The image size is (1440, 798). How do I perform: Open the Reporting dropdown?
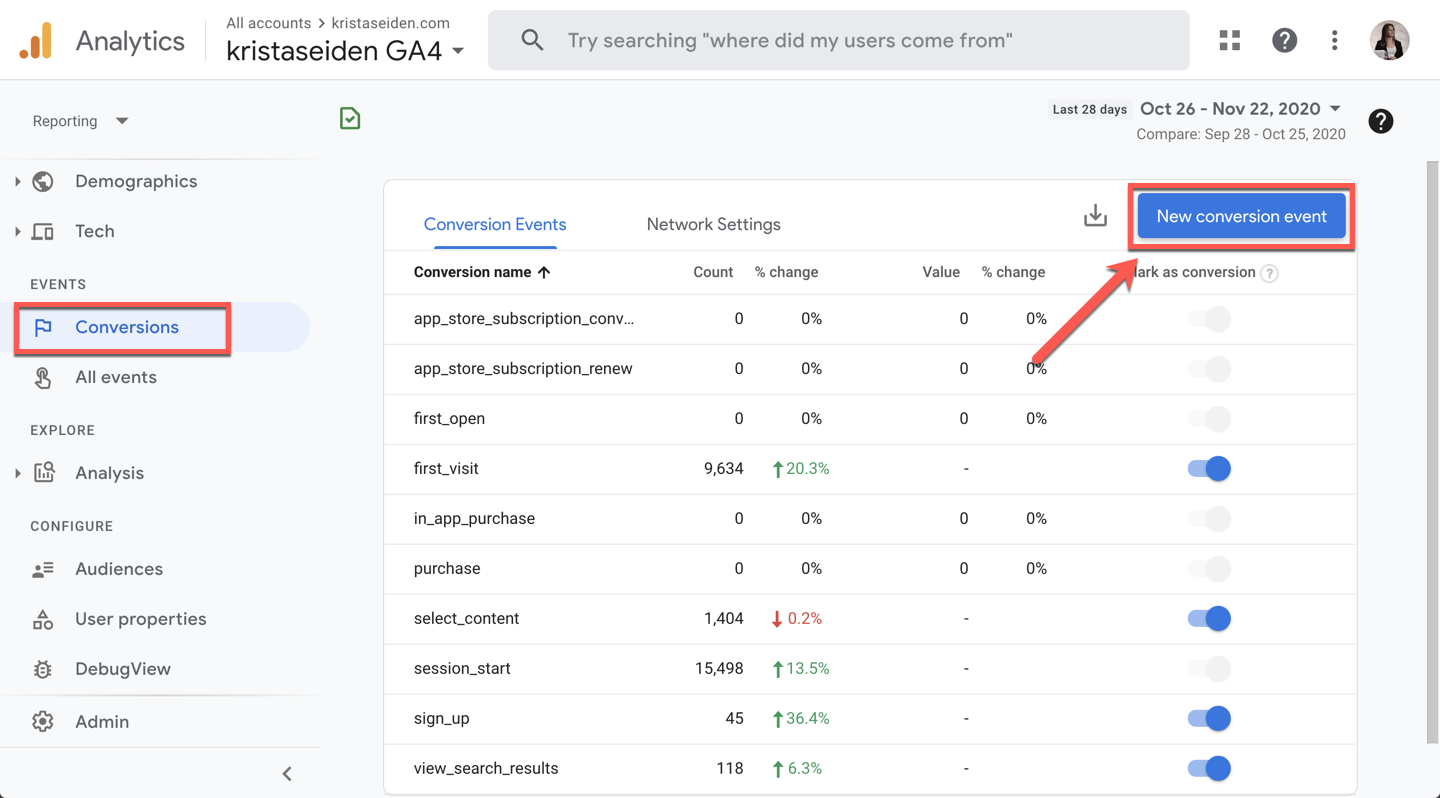click(x=80, y=121)
